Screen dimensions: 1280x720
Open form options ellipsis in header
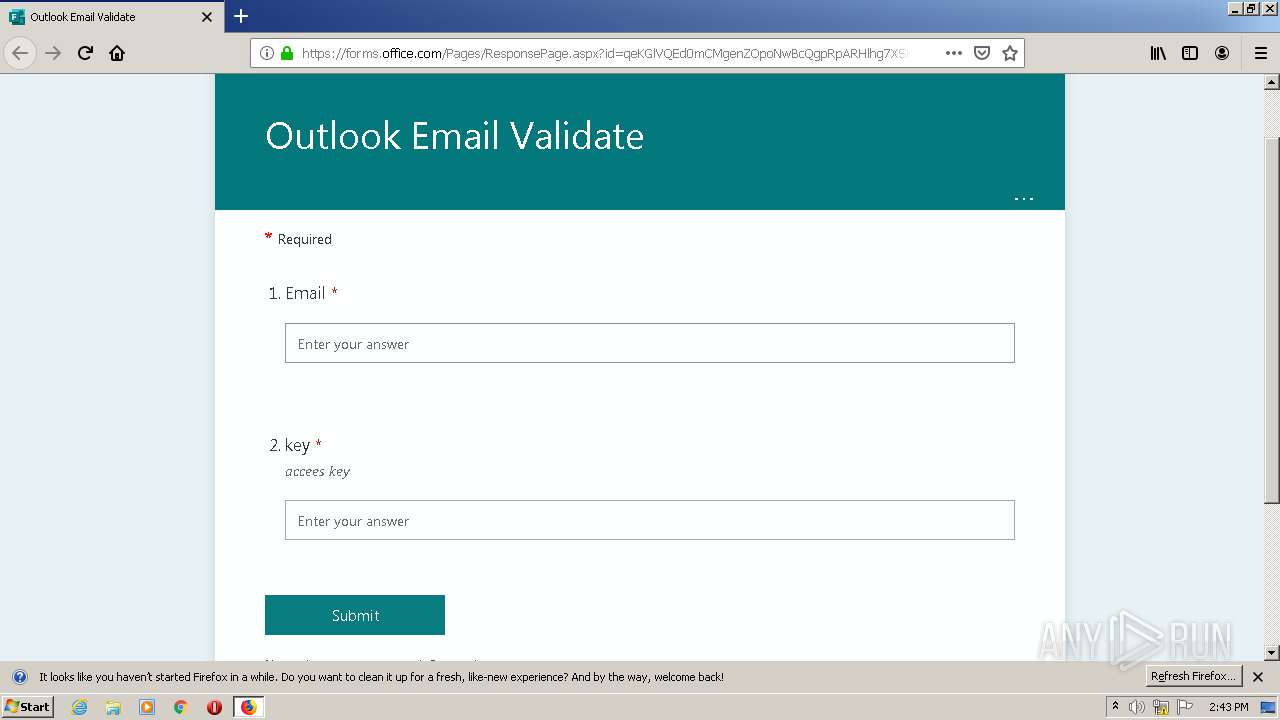click(x=1024, y=199)
